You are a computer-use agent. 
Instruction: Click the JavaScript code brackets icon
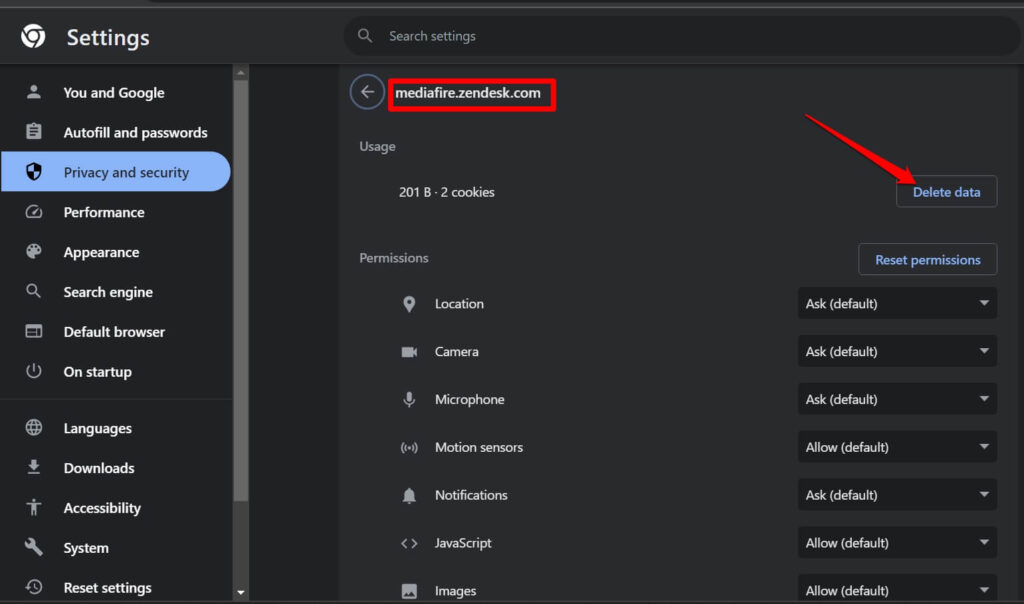(x=410, y=542)
